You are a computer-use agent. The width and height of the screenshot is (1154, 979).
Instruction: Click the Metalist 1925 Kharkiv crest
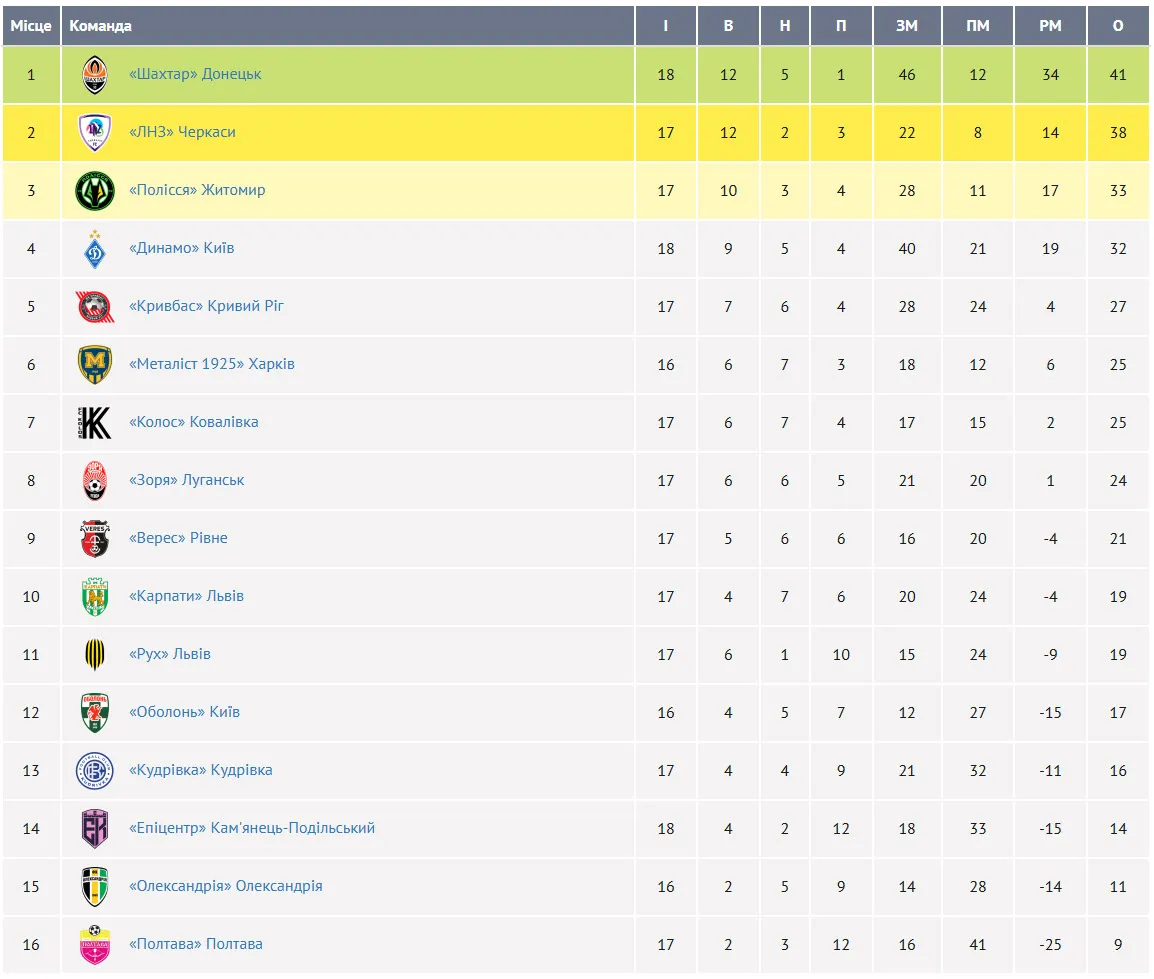(x=95, y=365)
